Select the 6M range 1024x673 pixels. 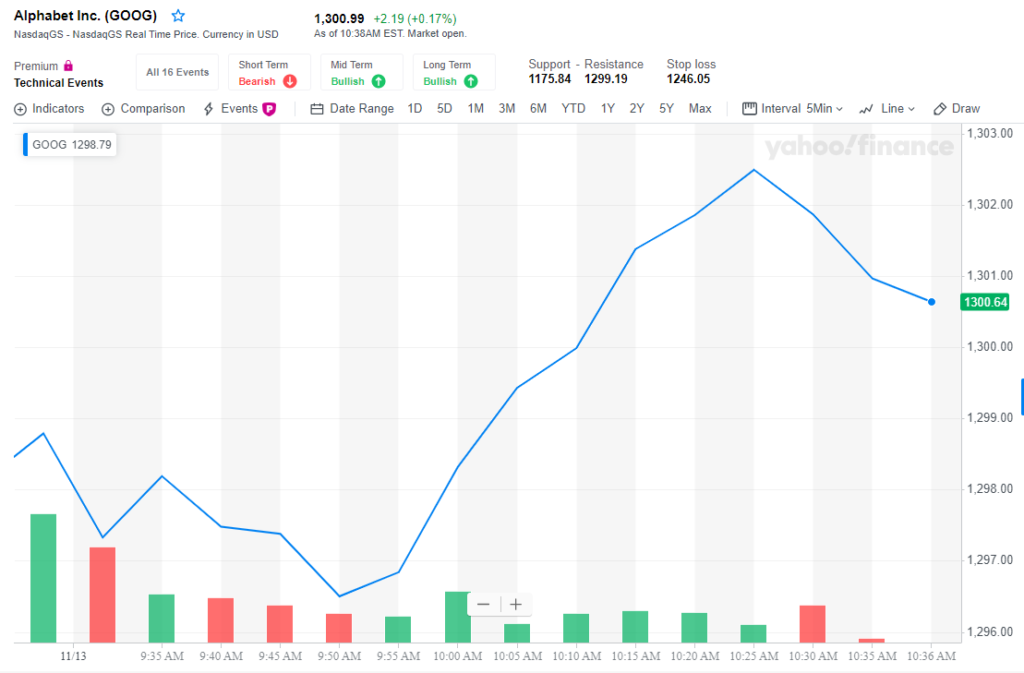click(538, 109)
